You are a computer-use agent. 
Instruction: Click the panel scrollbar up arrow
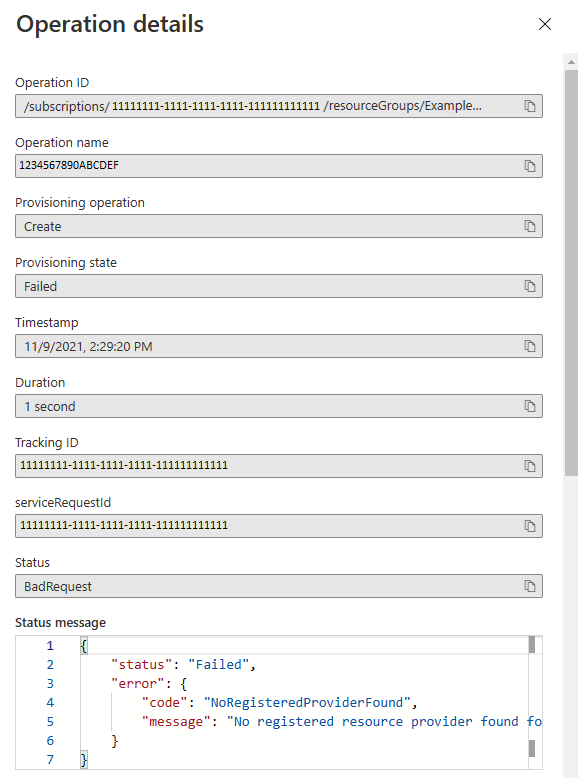[x=571, y=62]
